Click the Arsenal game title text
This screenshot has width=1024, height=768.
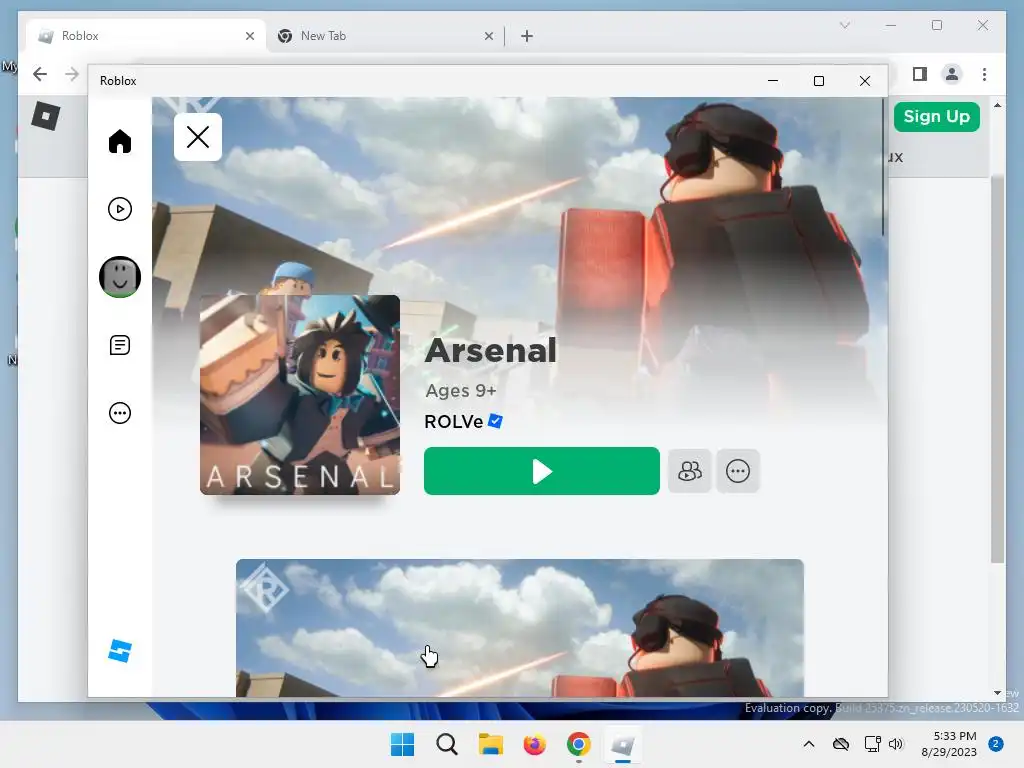point(490,350)
